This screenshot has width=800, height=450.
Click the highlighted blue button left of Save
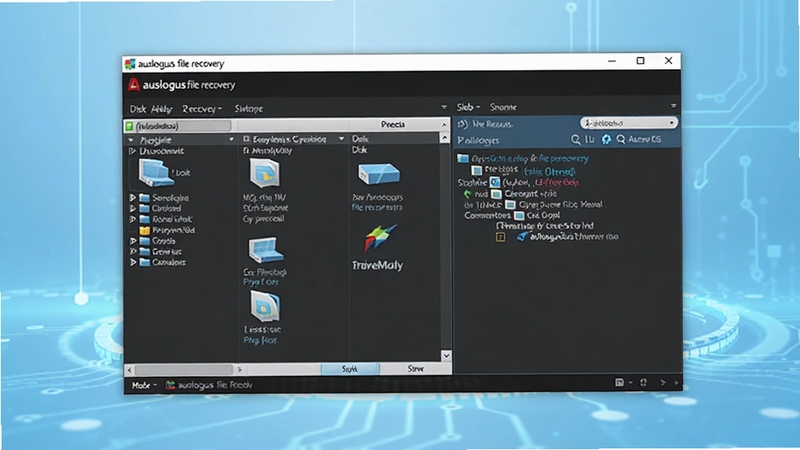pos(350,368)
